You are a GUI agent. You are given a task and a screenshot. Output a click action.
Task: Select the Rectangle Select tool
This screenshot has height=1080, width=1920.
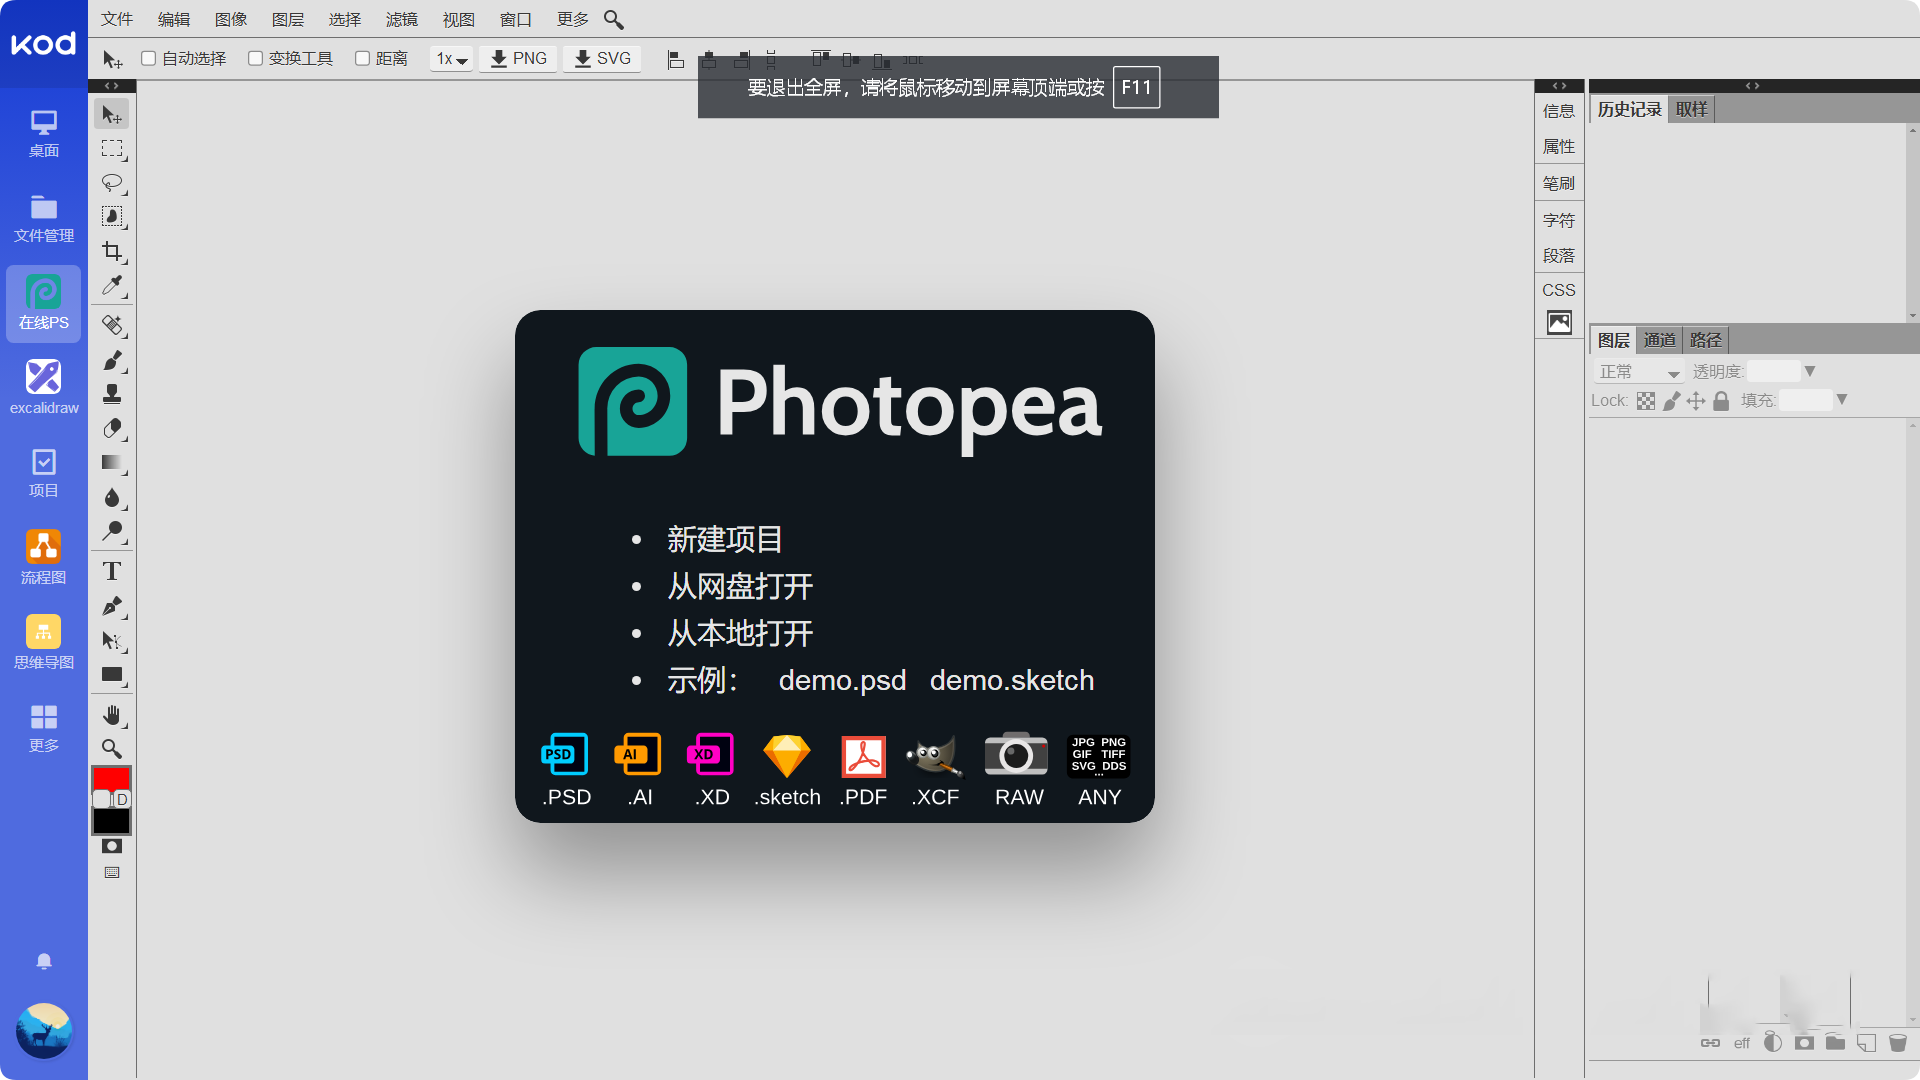[x=112, y=149]
